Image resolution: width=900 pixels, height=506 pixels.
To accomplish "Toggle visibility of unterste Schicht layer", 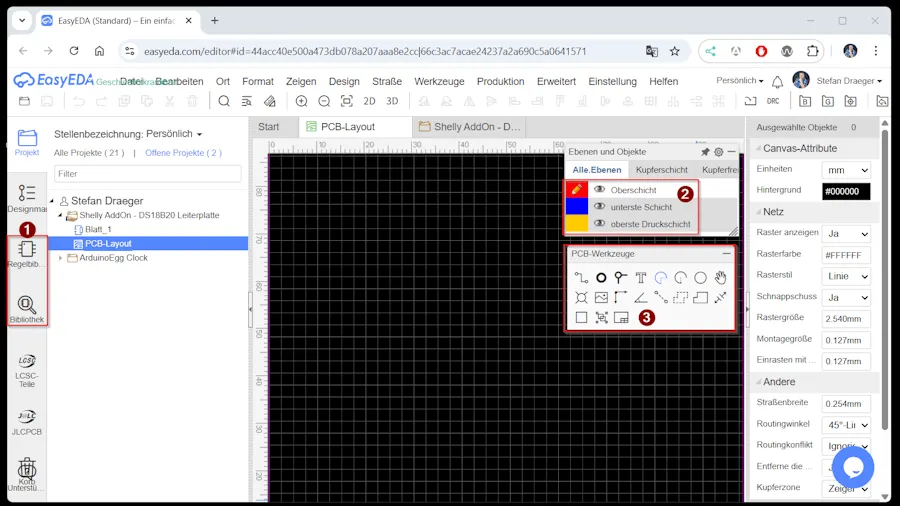I will tap(599, 207).
